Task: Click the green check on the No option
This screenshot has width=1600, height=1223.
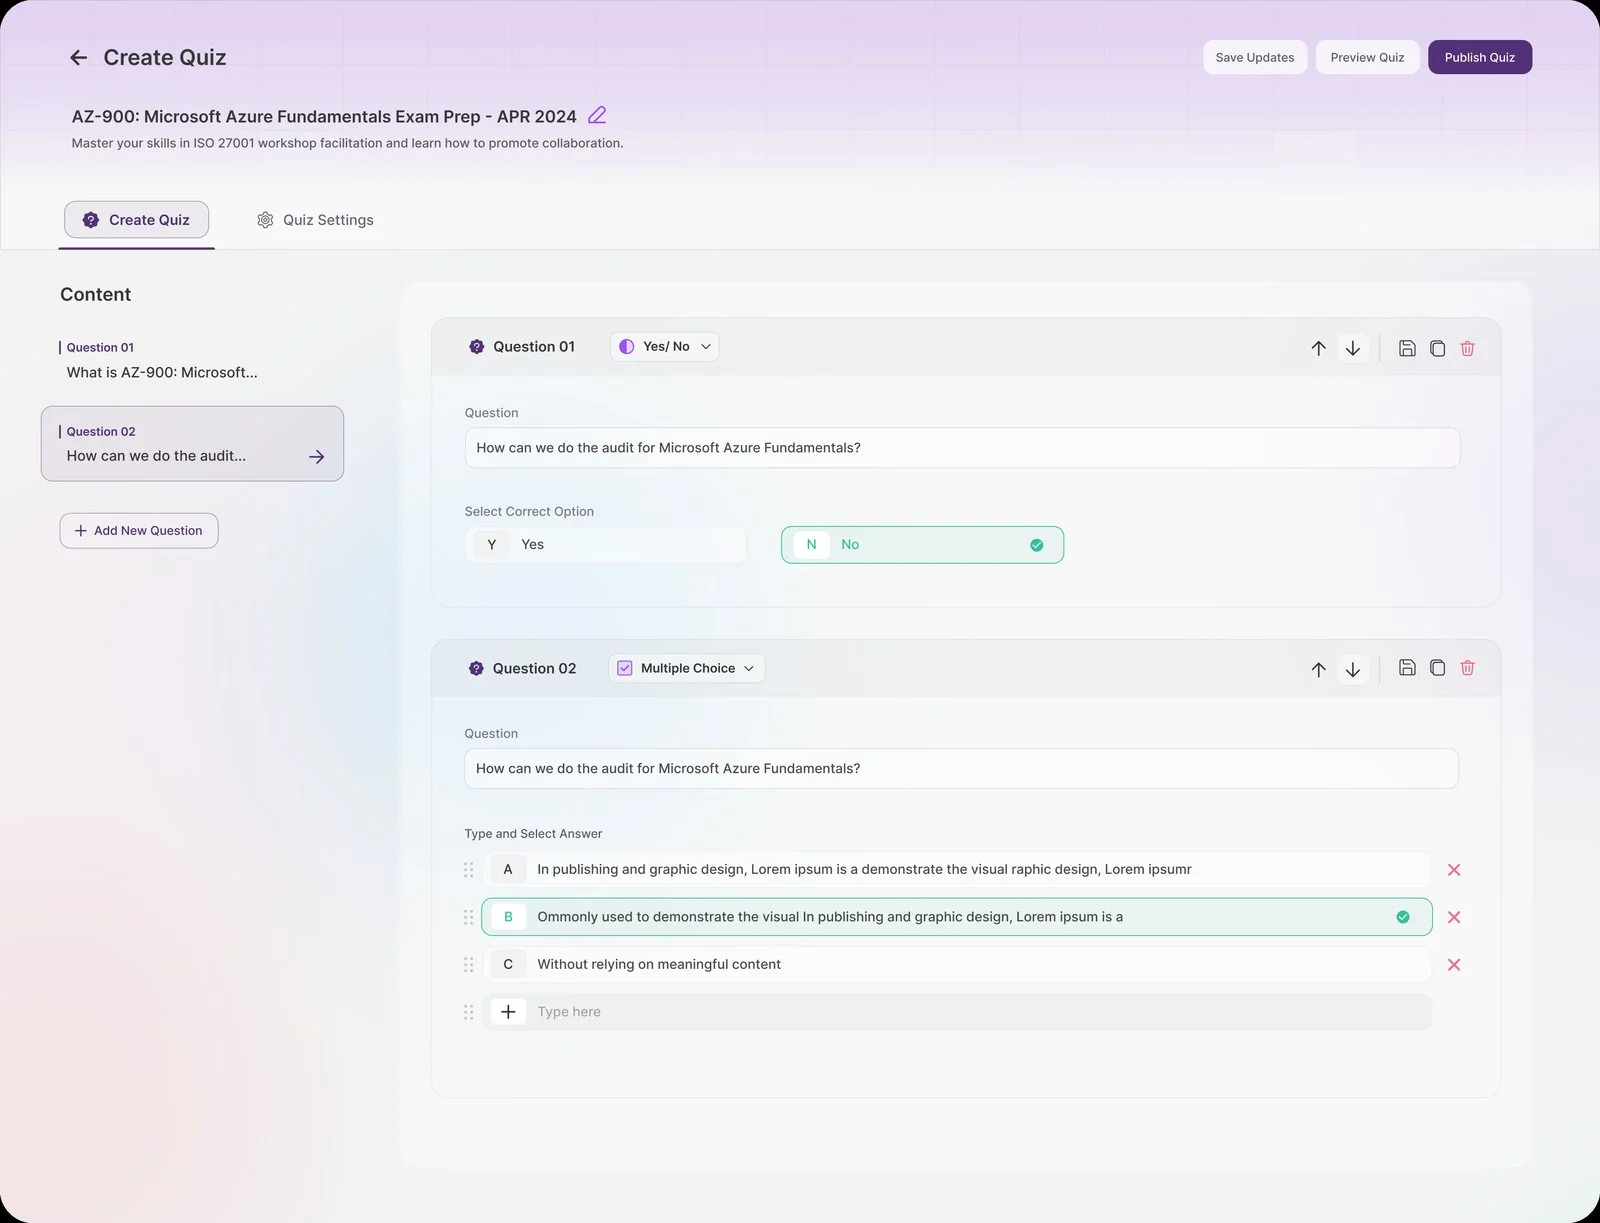Action: click(1036, 545)
